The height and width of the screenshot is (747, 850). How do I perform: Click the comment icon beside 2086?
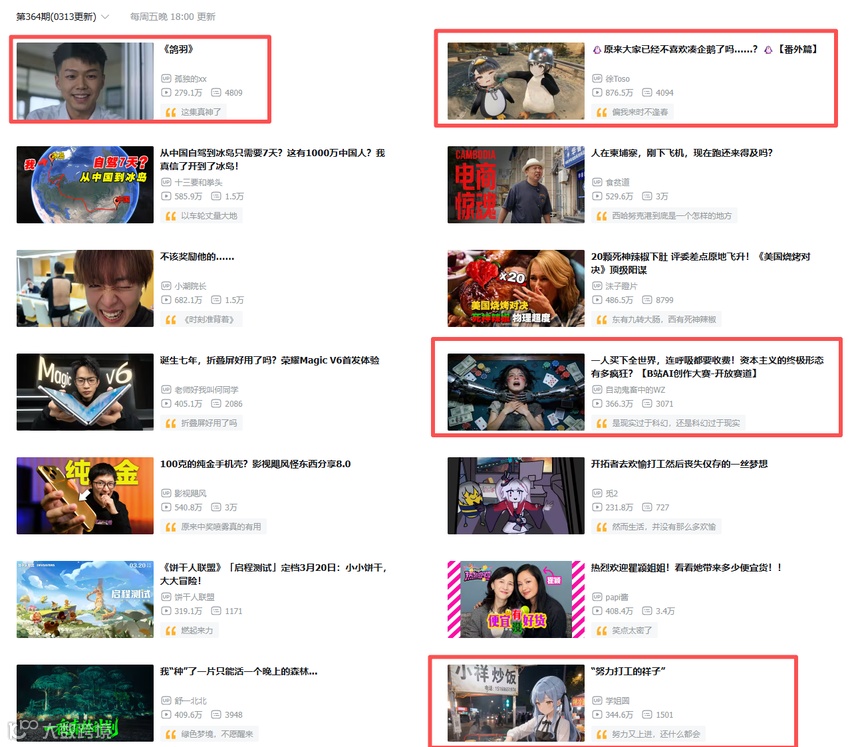[216, 403]
